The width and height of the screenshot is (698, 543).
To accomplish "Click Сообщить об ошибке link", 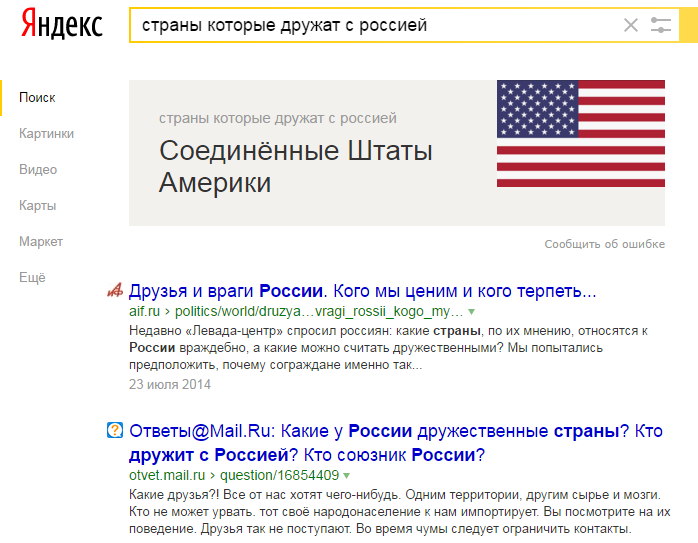I will (604, 244).
